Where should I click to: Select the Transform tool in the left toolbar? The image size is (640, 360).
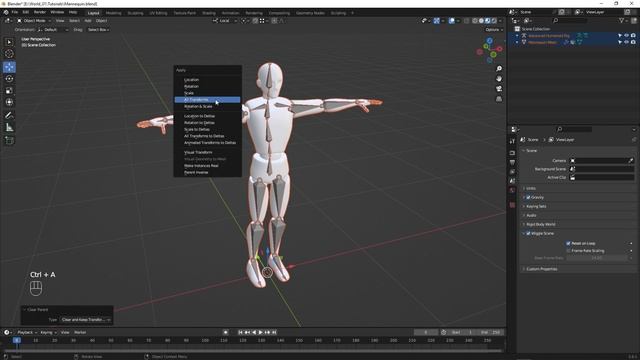9,102
